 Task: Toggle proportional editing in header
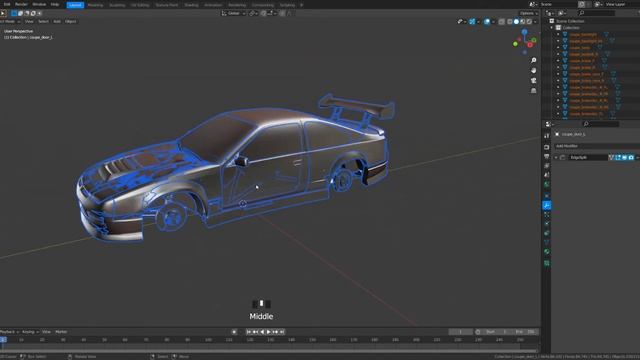[x=282, y=13]
